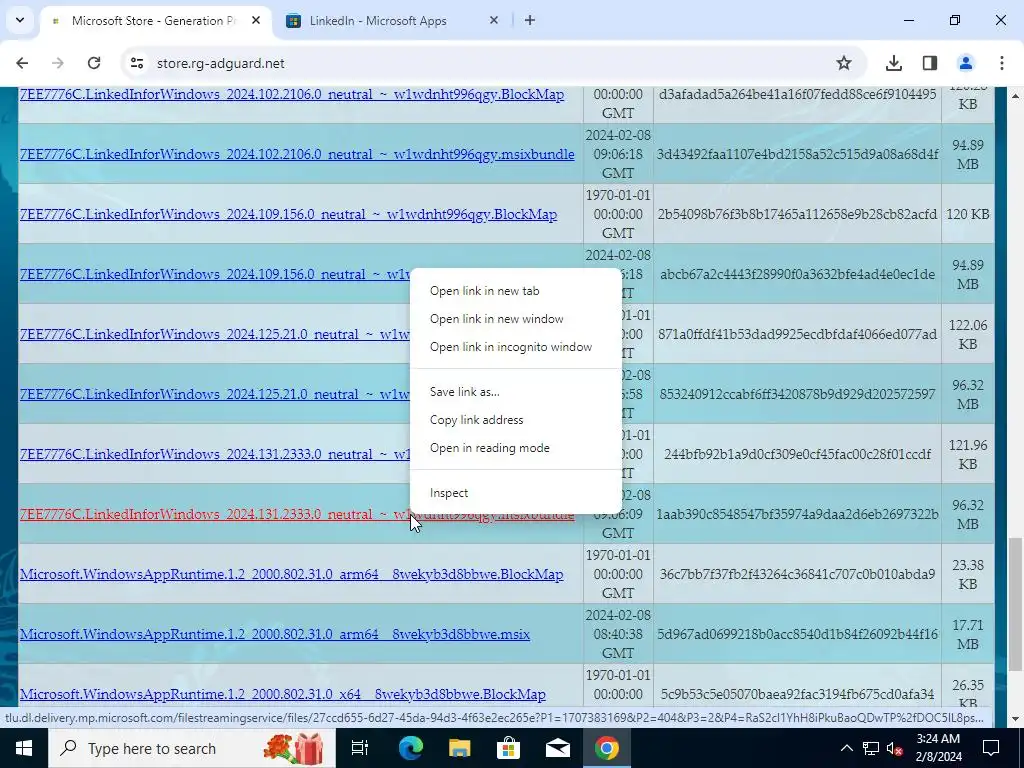This screenshot has width=1024, height=768.
Task: Open Chrome's three-dot menu
Action: point(1002,63)
